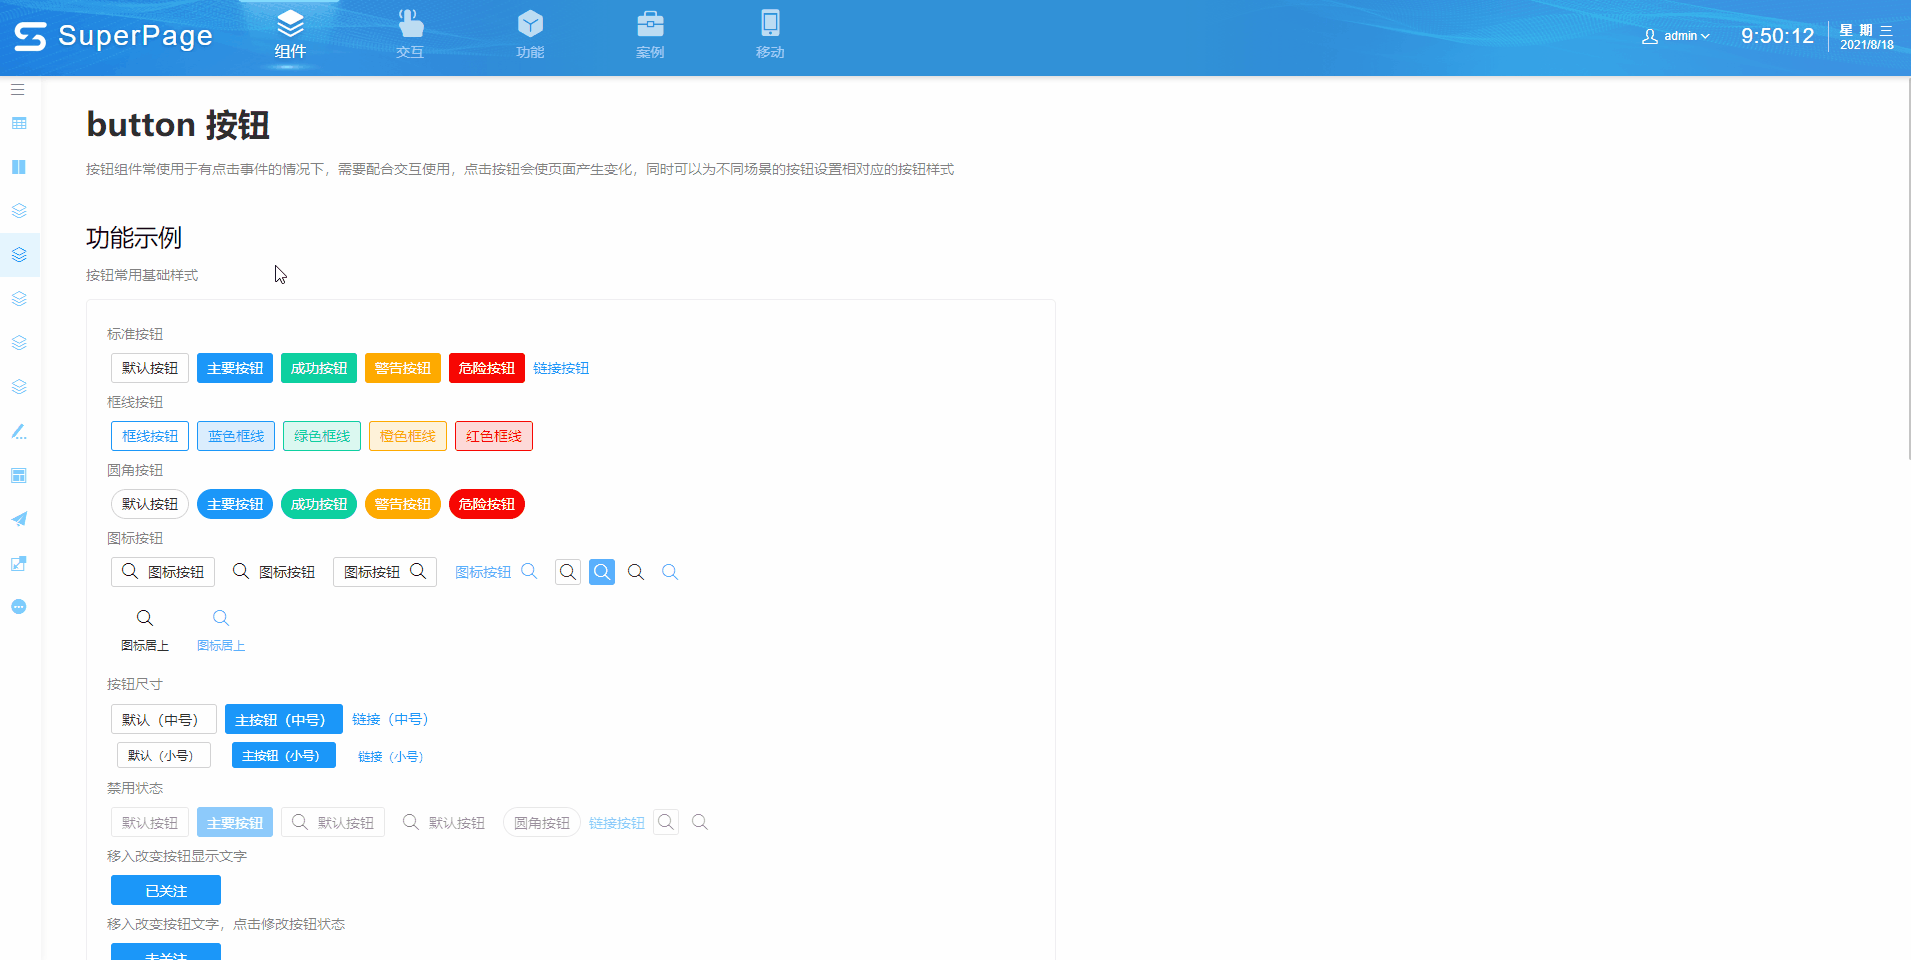Go to the 移动 top navigation tab

click(x=770, y=35)
